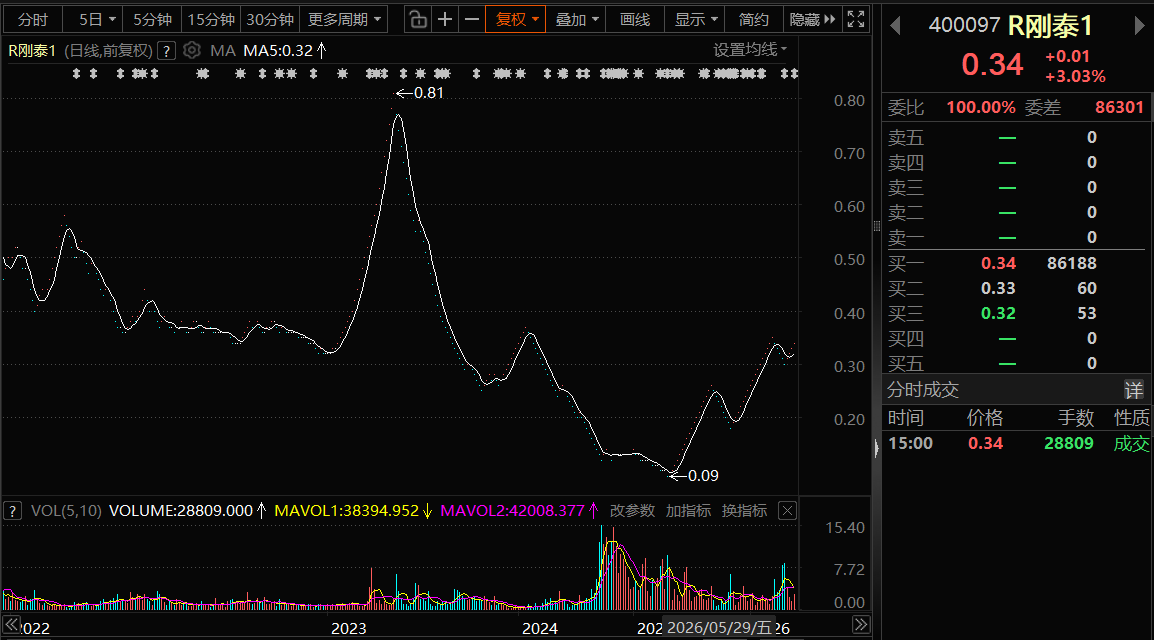Click the 0.09 low price annotation
Image resolution: width=1154 pixels, height=640 pixels.
pos(703,476)
